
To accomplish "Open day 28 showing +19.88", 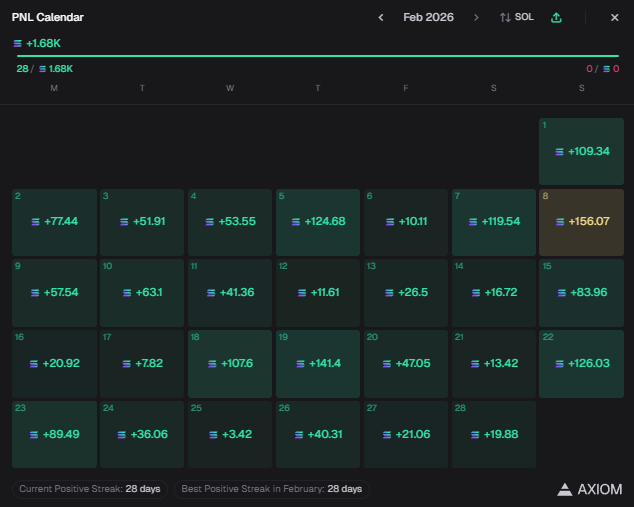I will coord(494,435).
